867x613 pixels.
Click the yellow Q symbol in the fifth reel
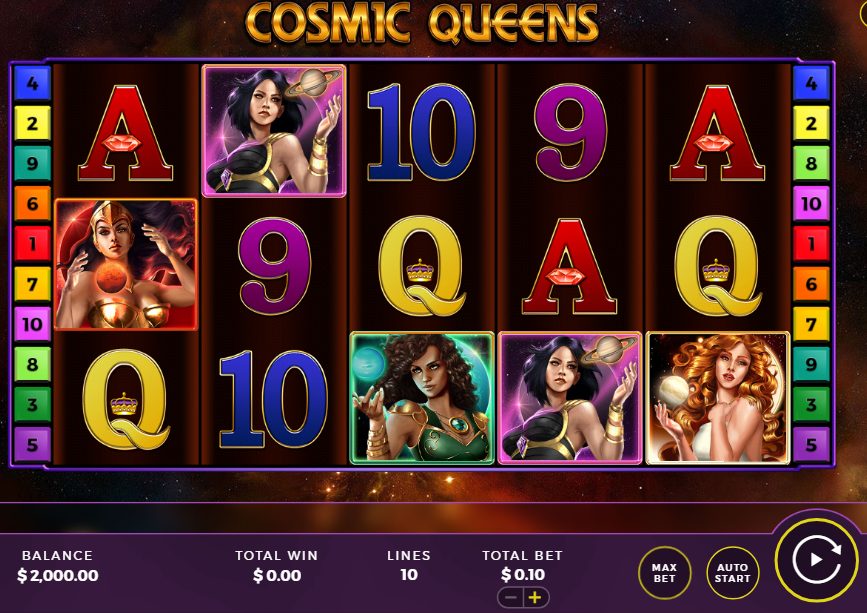click(717, 266)
